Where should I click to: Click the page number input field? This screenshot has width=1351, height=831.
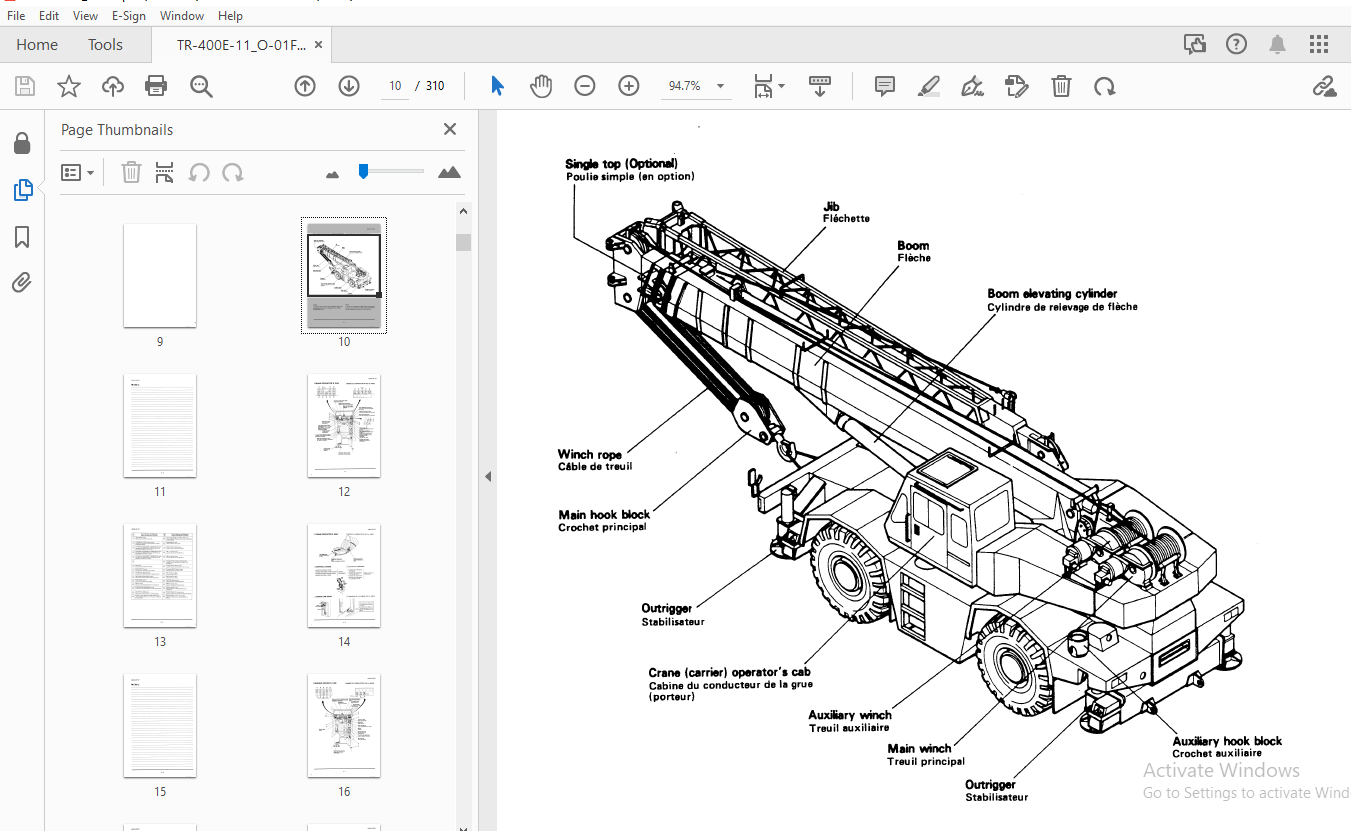[x=395, y=86]
